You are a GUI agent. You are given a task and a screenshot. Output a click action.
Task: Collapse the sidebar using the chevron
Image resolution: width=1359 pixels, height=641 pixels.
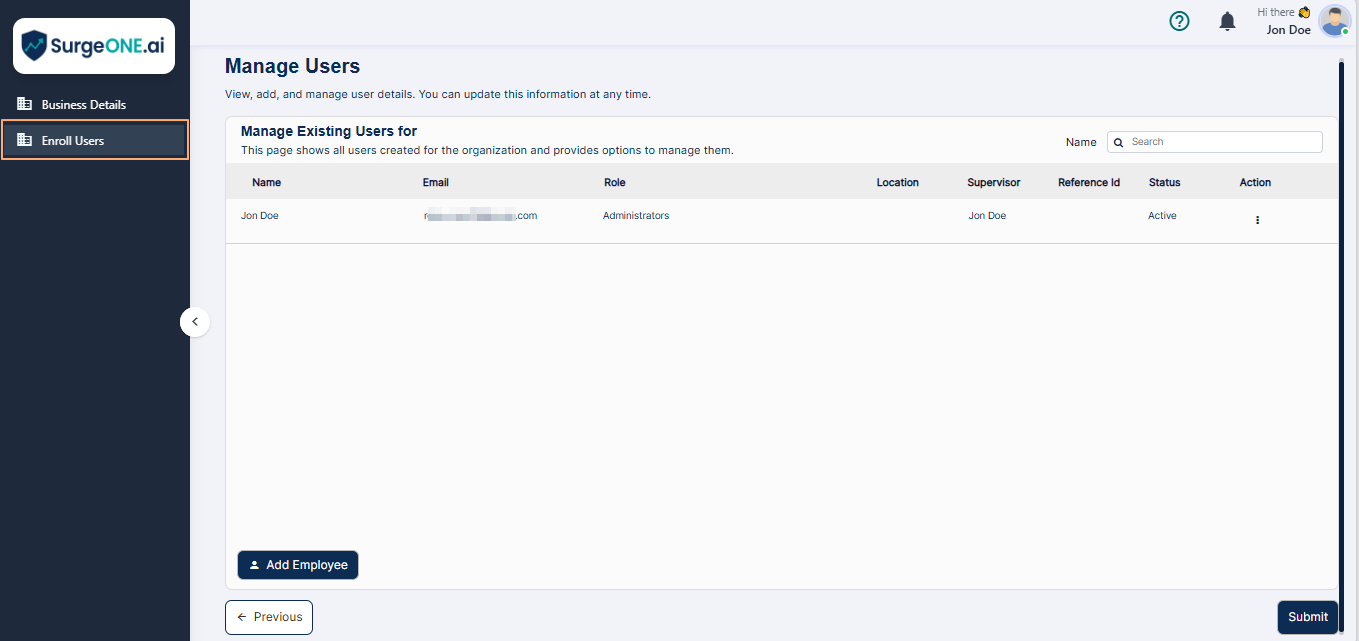click(195, 321)
